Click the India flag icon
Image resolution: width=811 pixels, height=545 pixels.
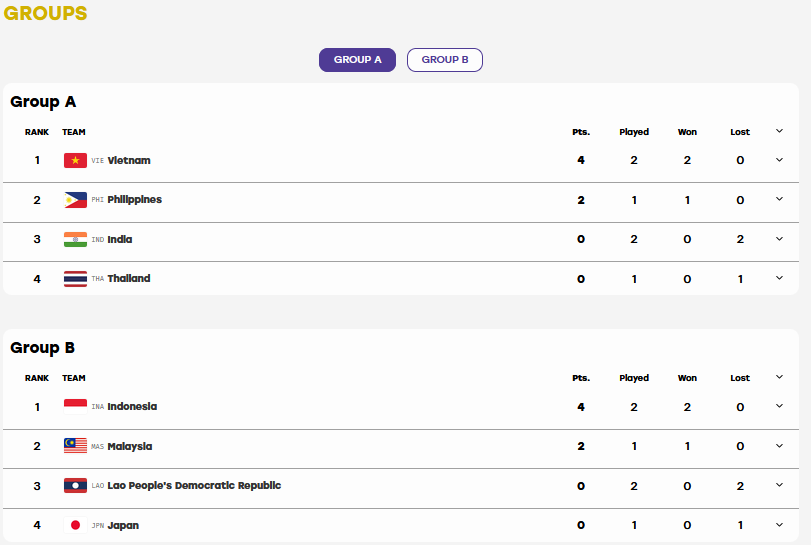[76, 239]
